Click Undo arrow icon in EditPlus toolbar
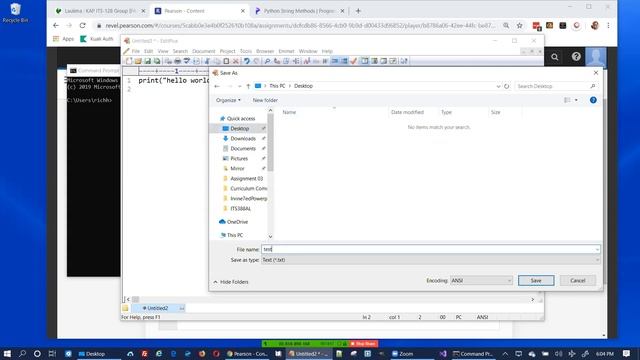The width and height of the screenshot is (640, 360). pos(247,61)
